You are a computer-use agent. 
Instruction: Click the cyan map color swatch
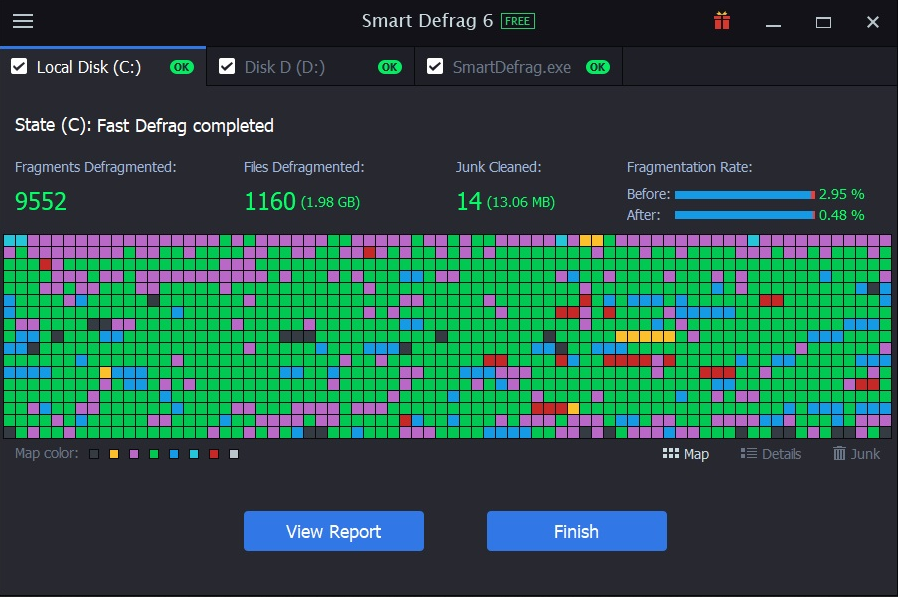194,454
